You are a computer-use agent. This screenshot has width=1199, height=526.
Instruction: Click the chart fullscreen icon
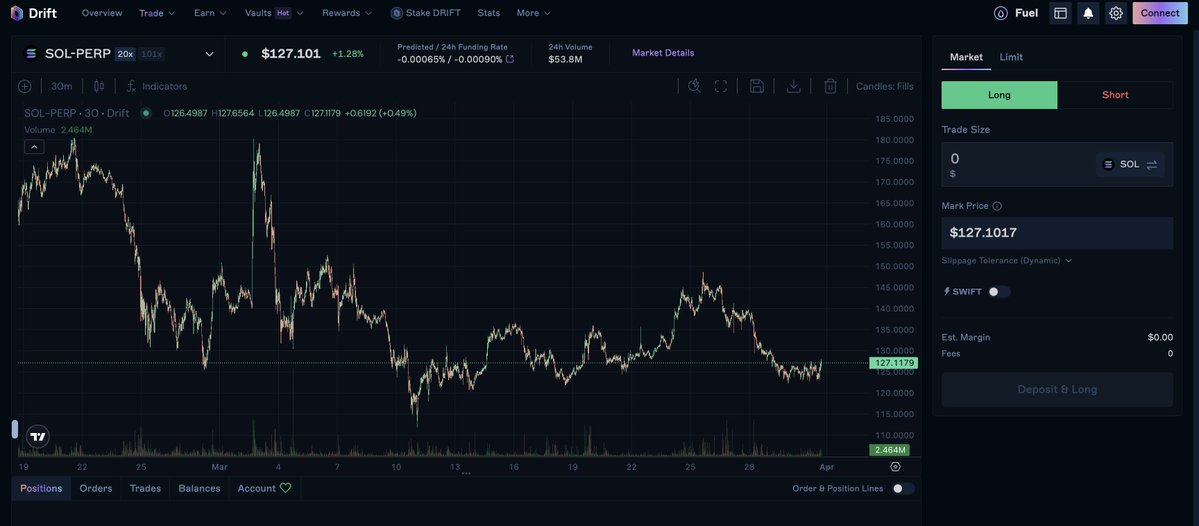pos(721,86)
